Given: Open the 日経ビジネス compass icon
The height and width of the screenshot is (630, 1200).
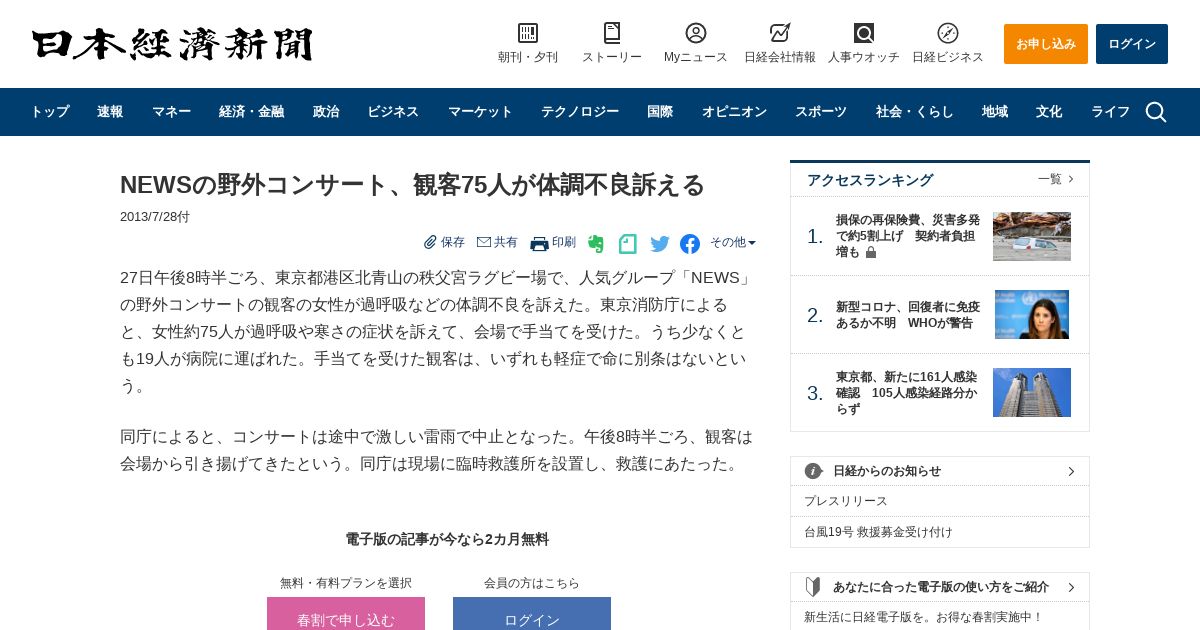Looking at the screenshot, I should pyautogui.click(x=948, y=33).
